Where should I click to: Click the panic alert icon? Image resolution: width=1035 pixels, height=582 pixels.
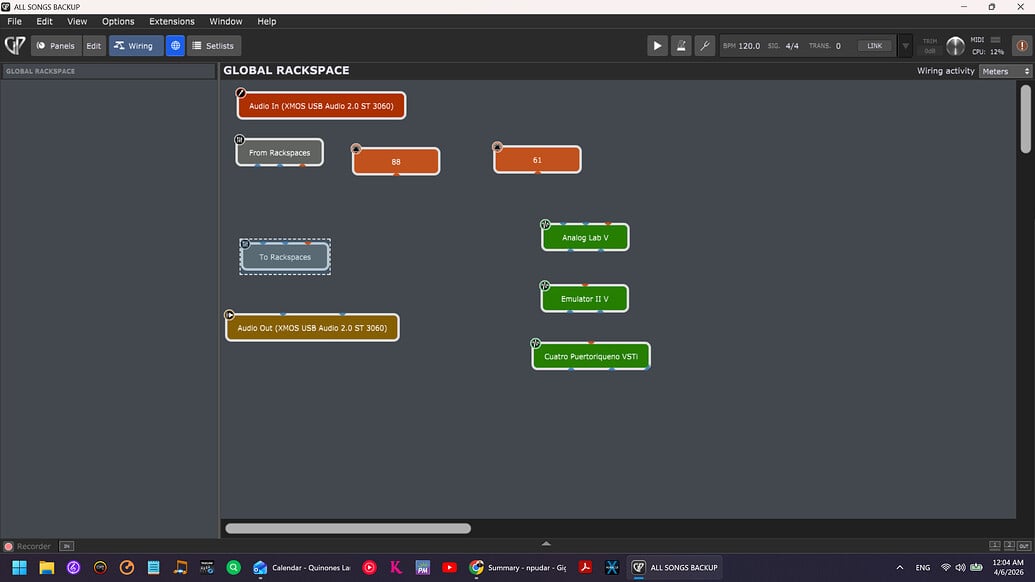point(1021,45)
